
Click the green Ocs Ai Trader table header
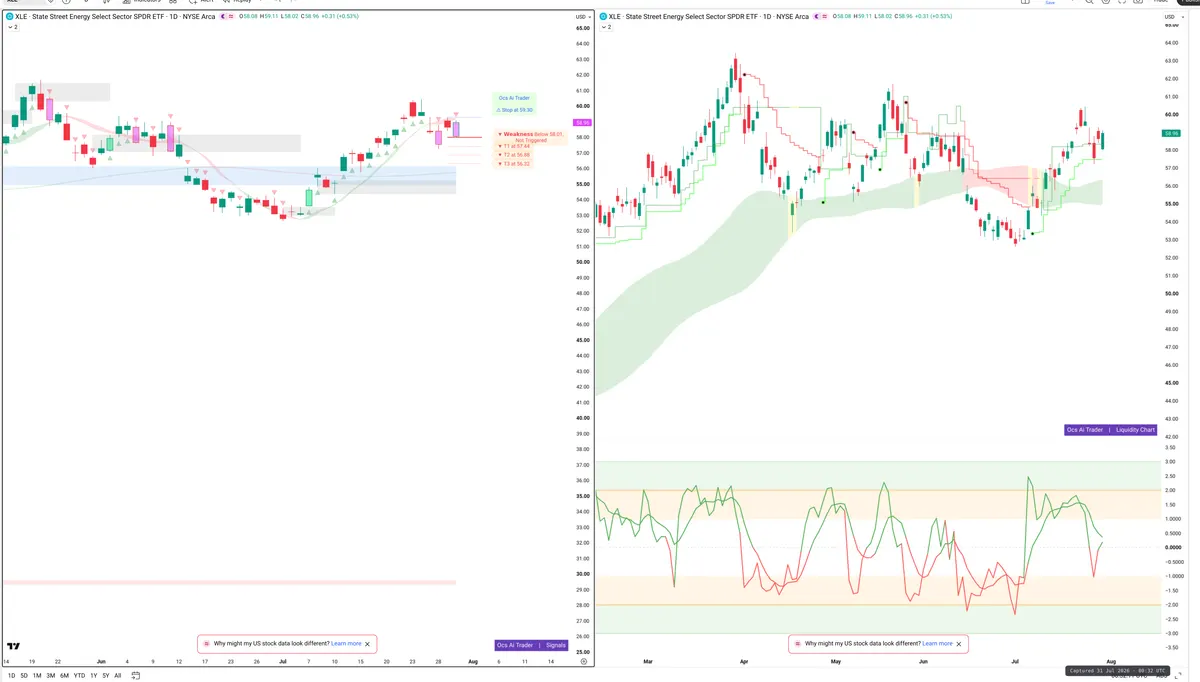(x=515, y=98)
